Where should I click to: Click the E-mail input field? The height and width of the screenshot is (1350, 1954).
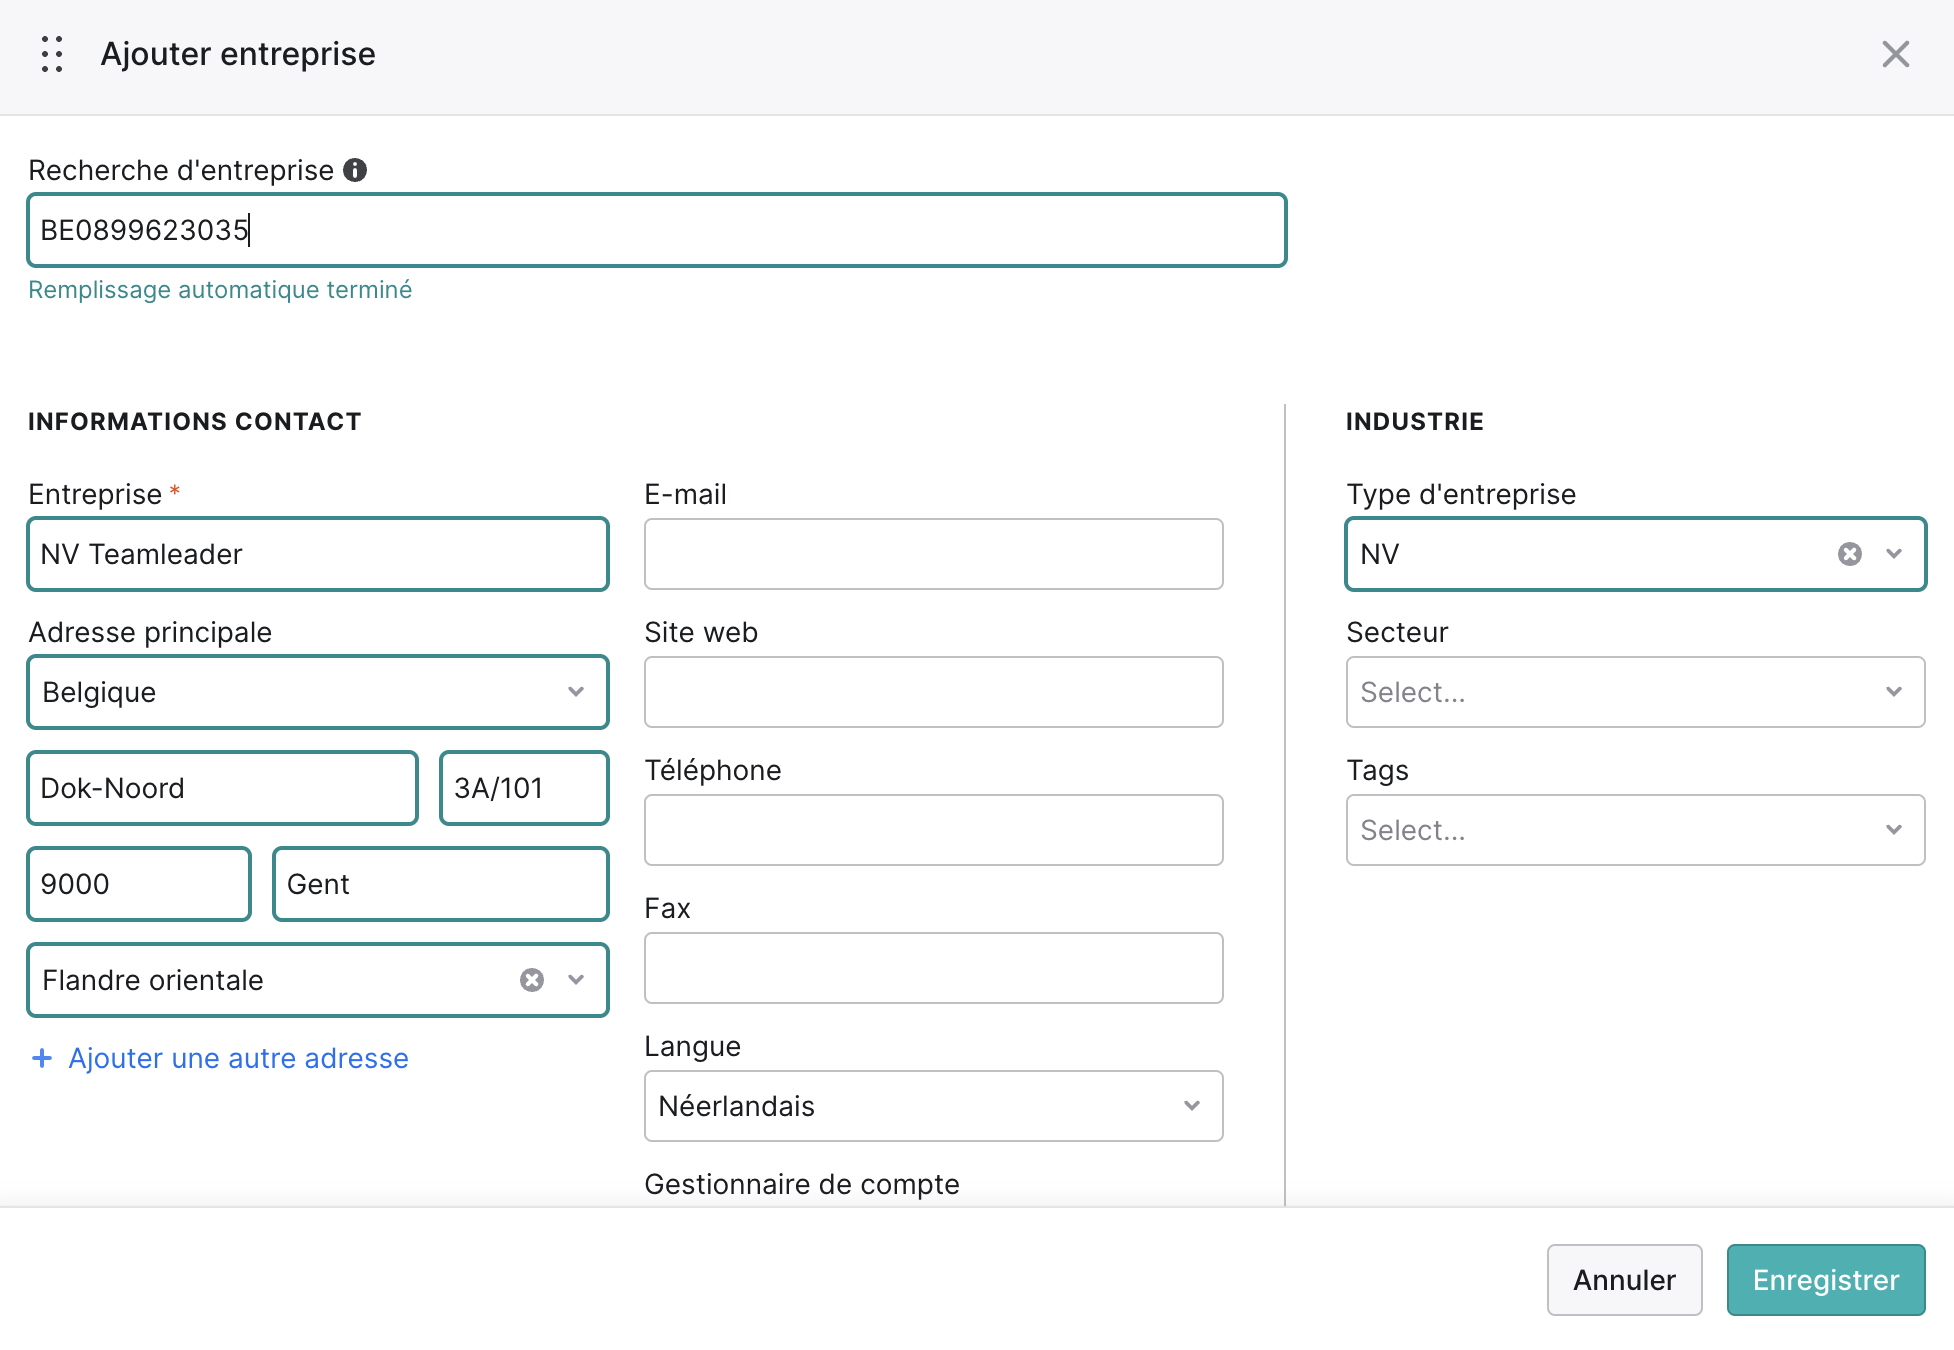(934, 554)
